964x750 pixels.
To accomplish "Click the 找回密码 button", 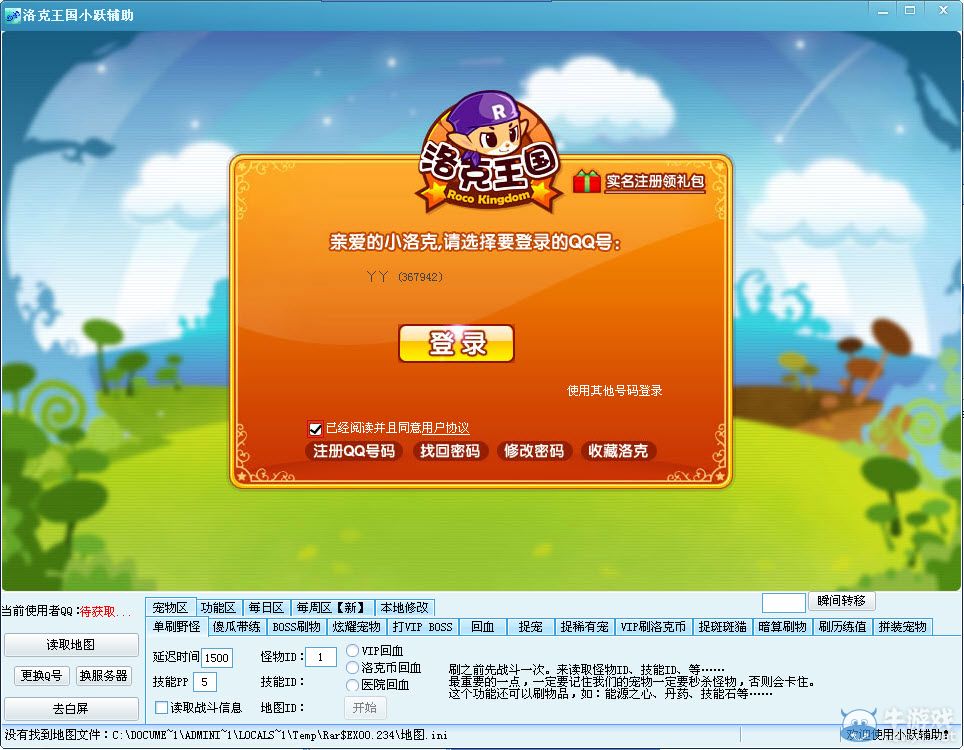I will coord(450,451).
